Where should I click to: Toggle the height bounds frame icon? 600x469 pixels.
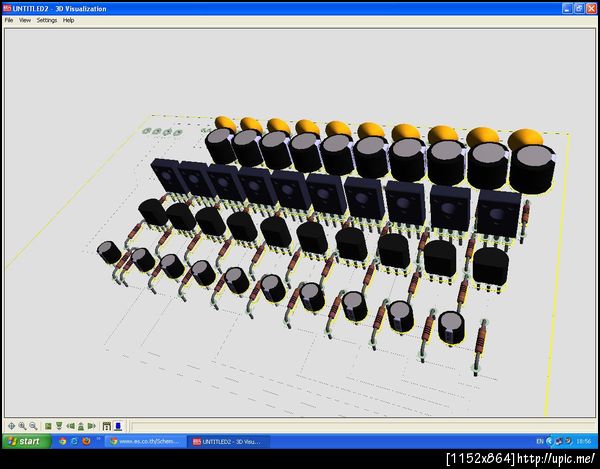click(x=107, y=426)
